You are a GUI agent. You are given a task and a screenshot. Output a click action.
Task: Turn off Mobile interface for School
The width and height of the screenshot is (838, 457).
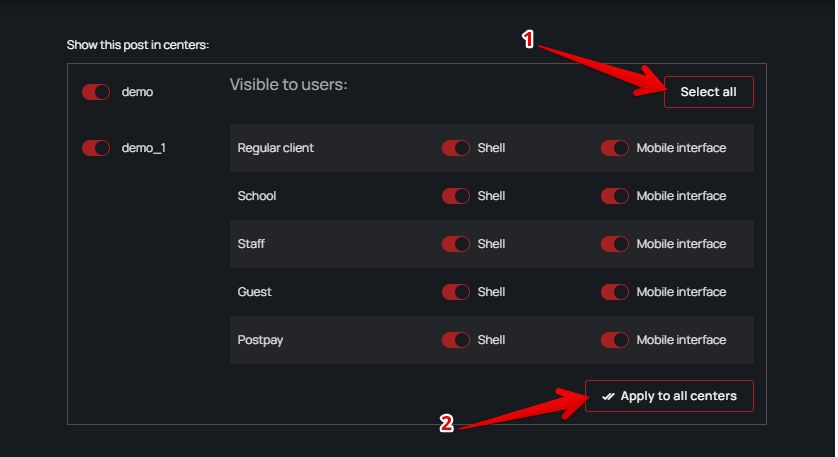tap(615, 196)
